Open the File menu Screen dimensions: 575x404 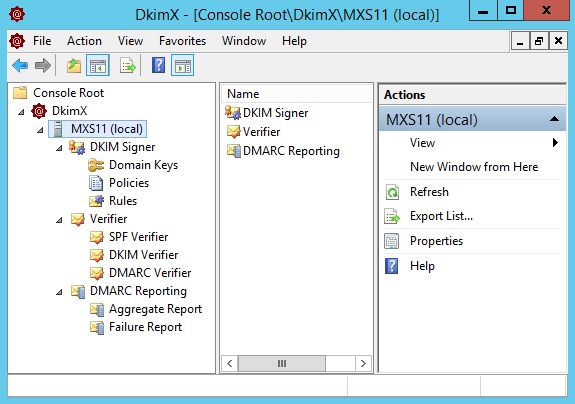[42, 41]
